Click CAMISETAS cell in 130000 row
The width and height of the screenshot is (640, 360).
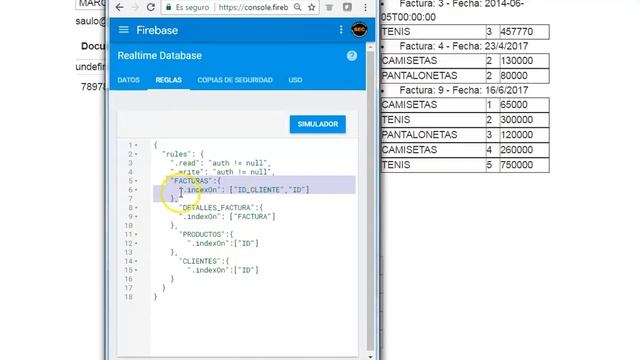(433, 61)
